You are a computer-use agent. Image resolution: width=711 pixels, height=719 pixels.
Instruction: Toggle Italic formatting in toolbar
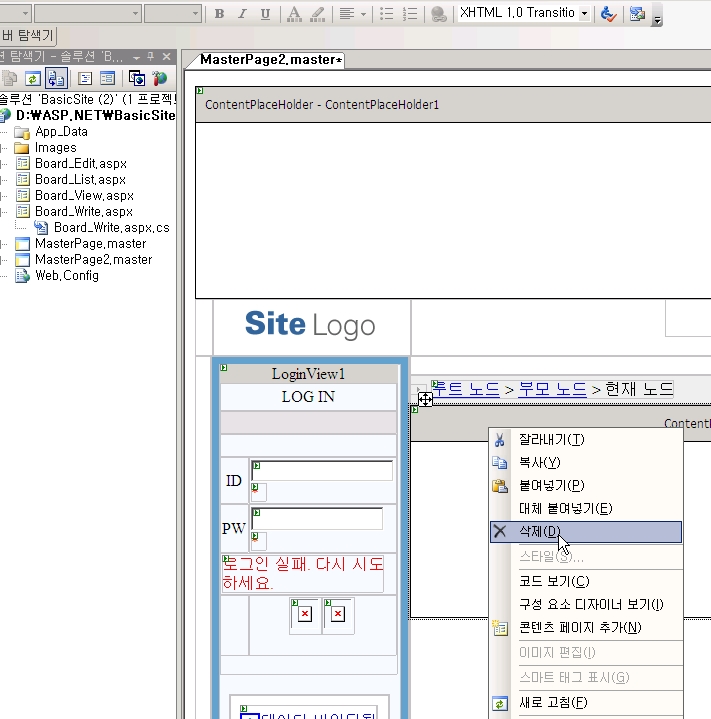(242, 14)
